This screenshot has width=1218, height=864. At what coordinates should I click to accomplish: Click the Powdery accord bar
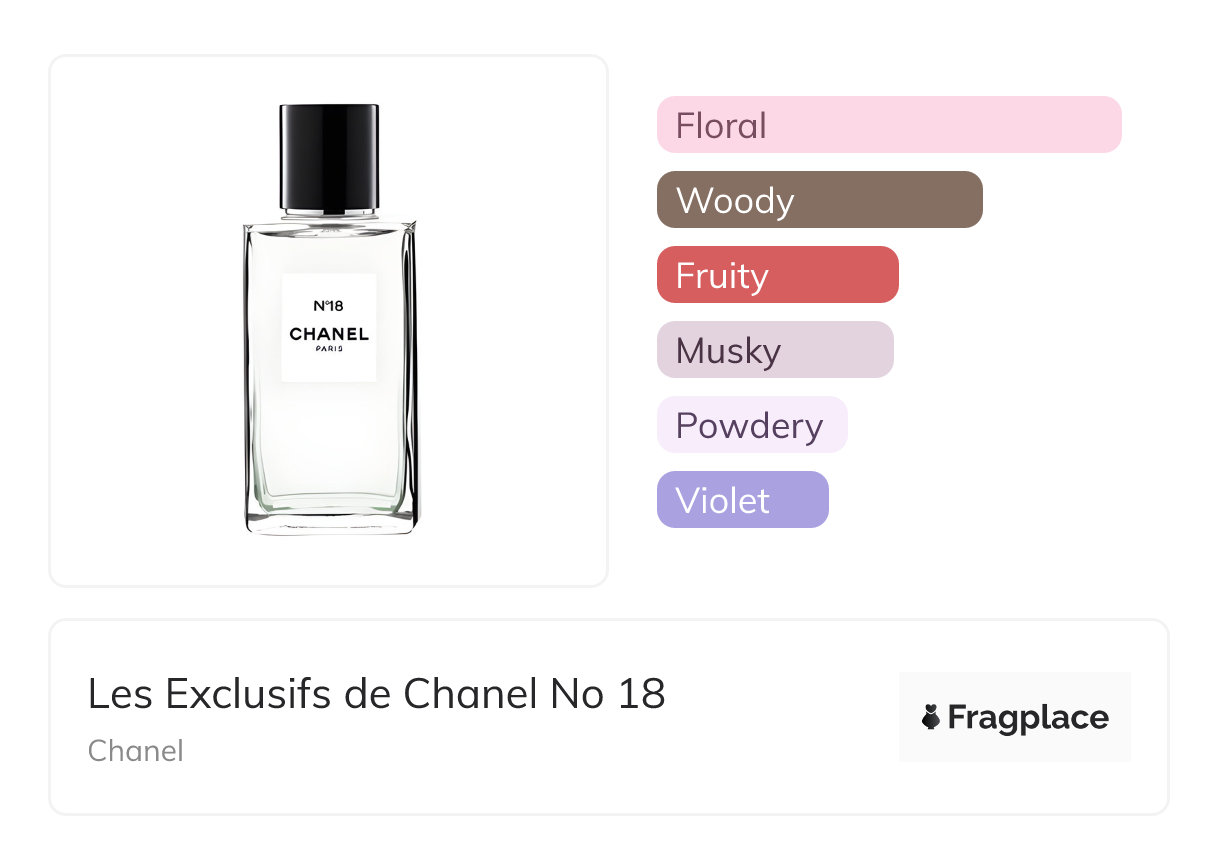click(751, 425)
